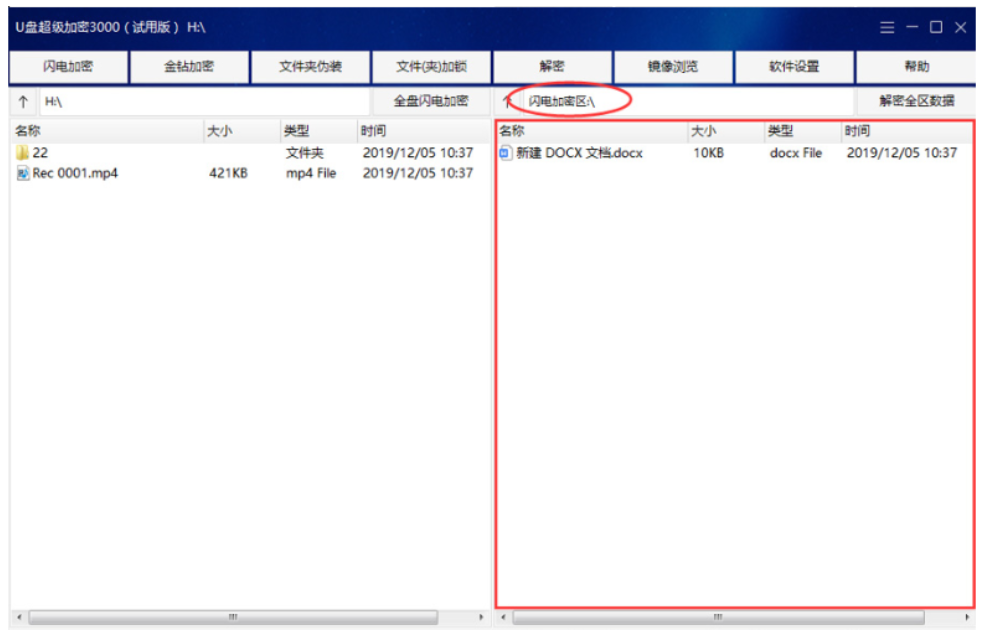This screenshot has width=981, height=636.
Task: Click the up arrow beside H:\ path
Action: [23, 102]
